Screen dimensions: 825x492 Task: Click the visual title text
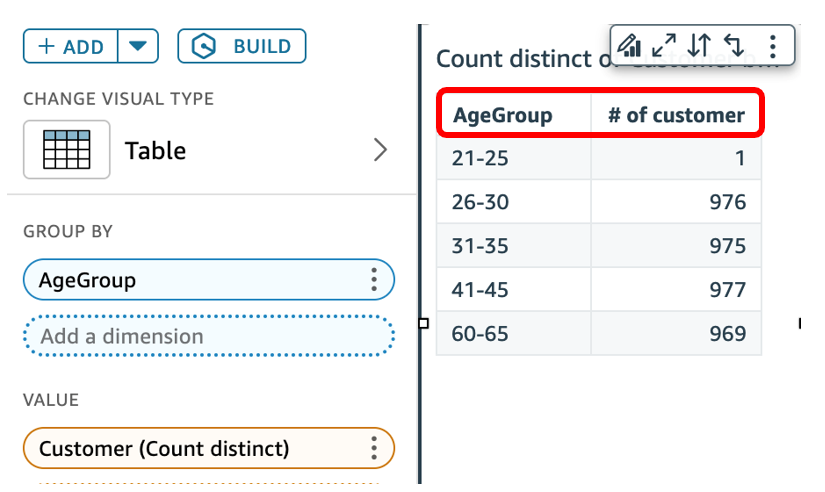click(x=515, y=58)
